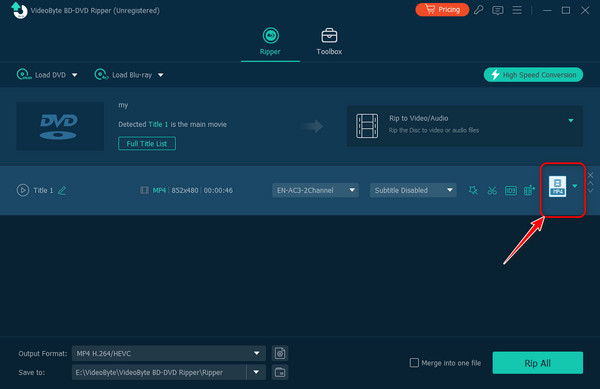Open the Edit effects wand icon
Image resolution: width=600 pixels, height=389 pixels.
473,190
